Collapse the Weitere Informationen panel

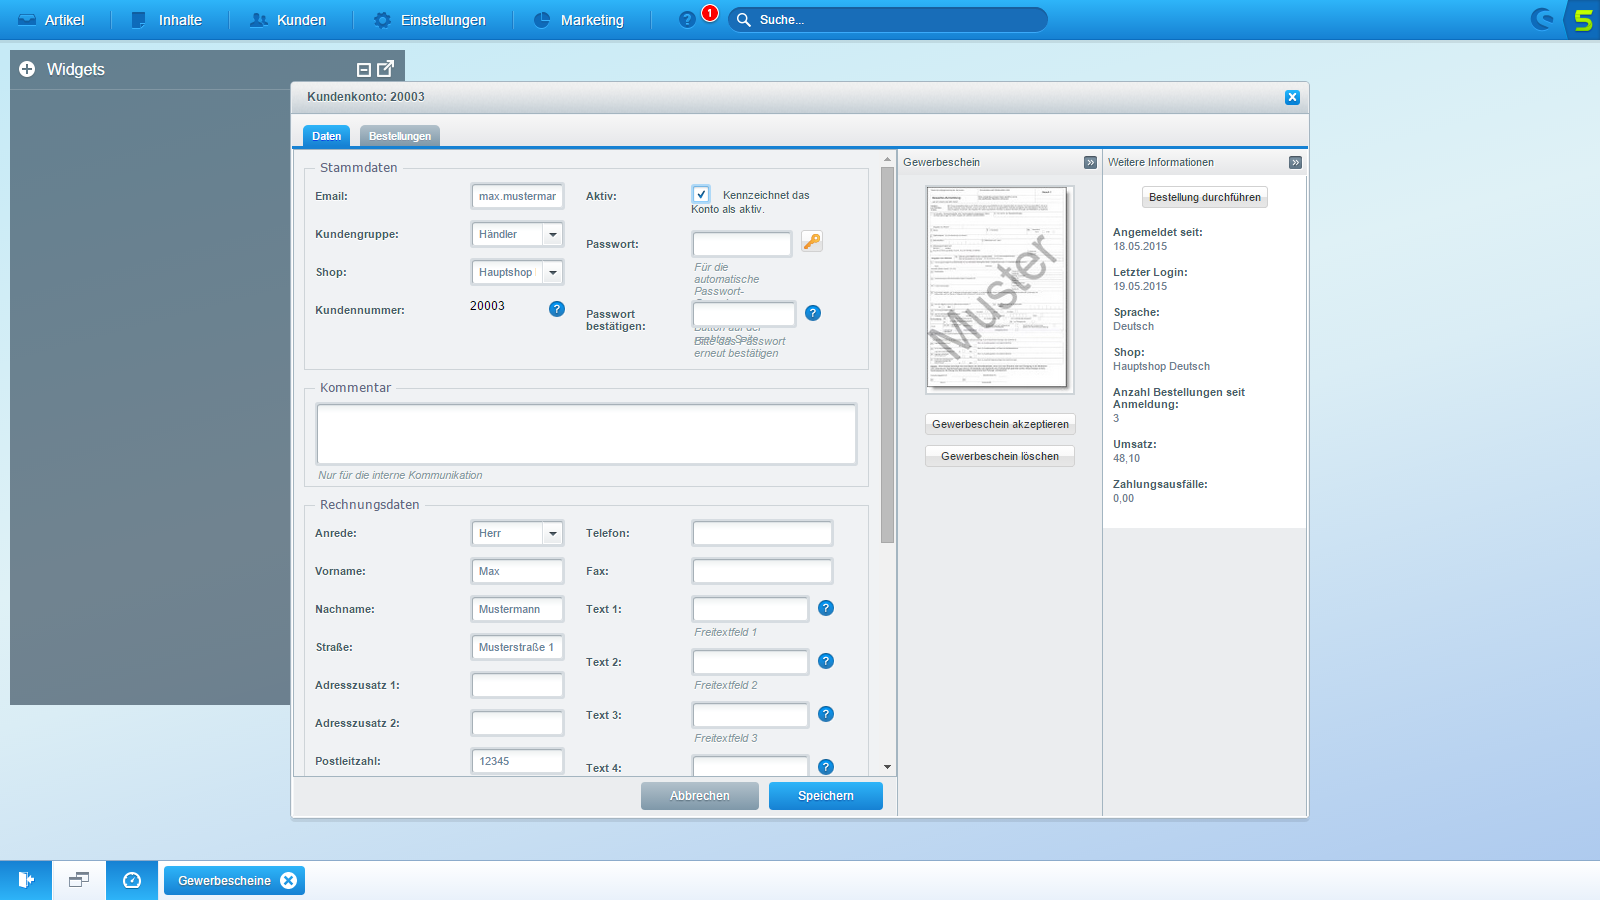click(1295, 162)
